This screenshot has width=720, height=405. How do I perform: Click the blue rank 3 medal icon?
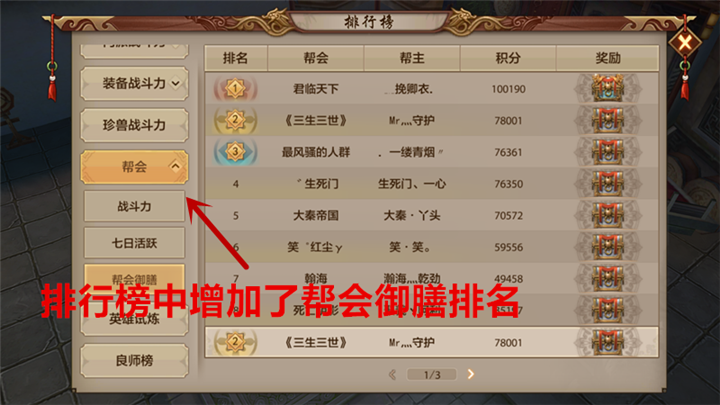click(x=235, y=152)
